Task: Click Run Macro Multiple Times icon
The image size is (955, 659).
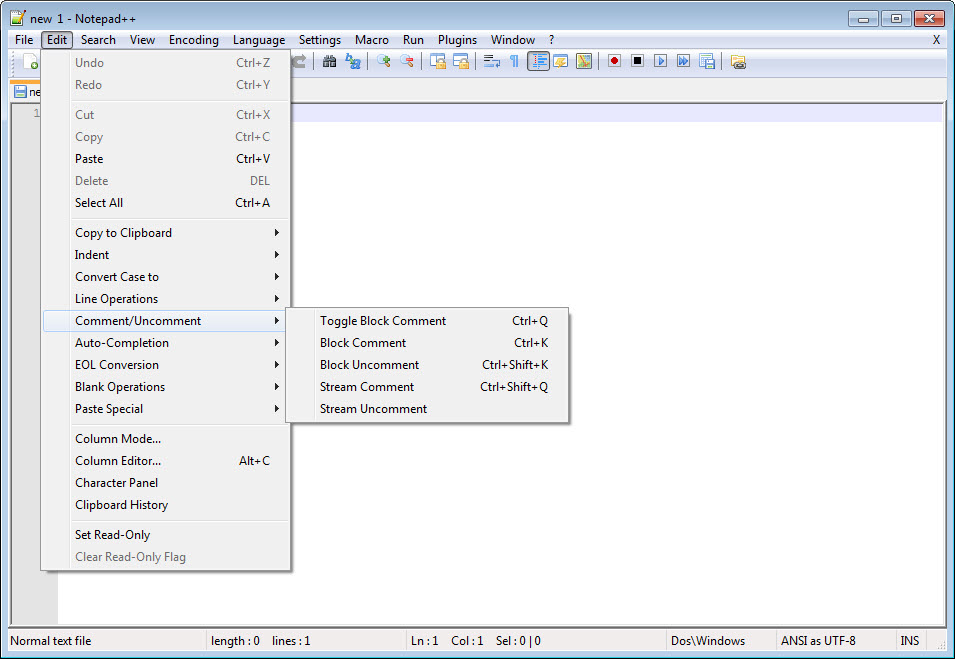Action: coord(684,61)
